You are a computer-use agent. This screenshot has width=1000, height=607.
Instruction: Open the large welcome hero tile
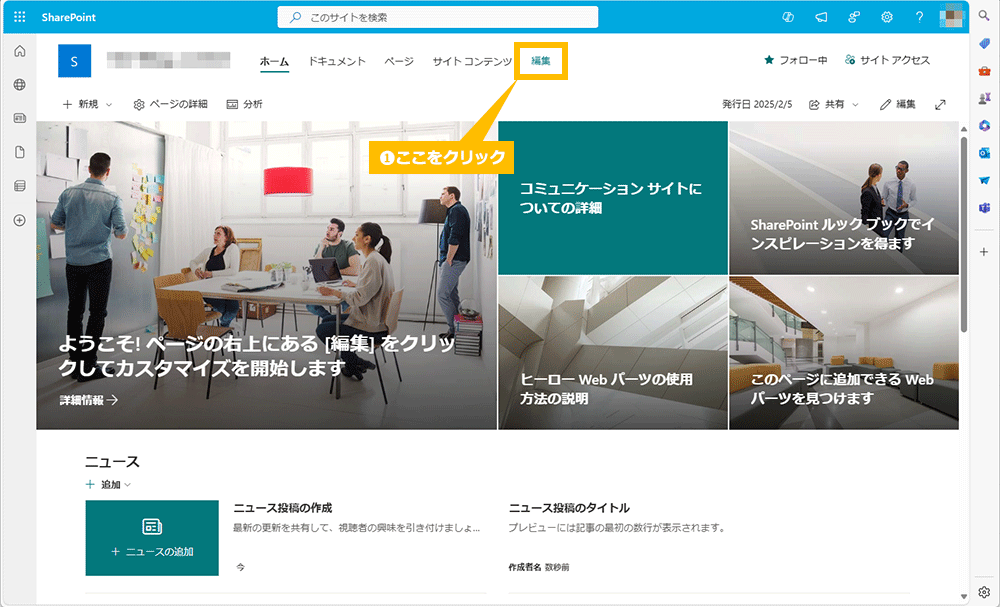point(267,275)
